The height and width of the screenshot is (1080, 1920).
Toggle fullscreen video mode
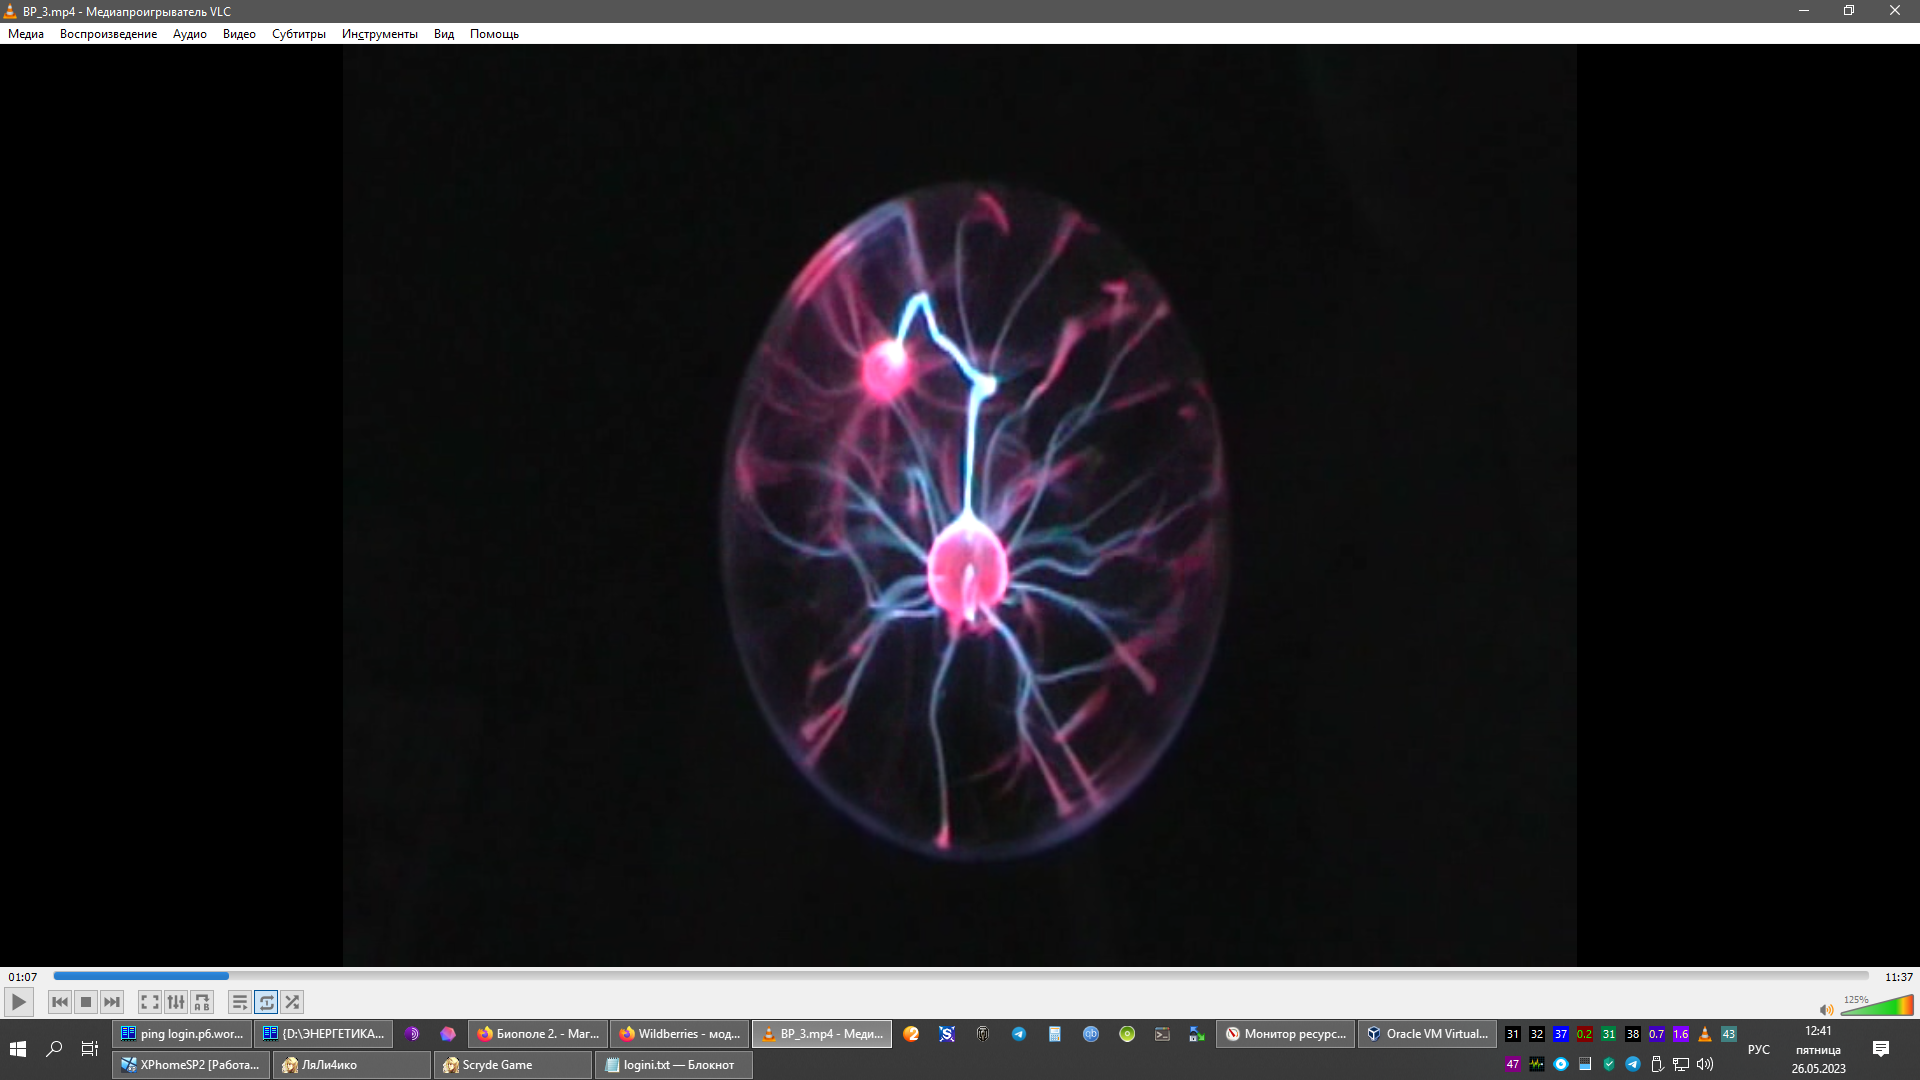(150, 1002)
